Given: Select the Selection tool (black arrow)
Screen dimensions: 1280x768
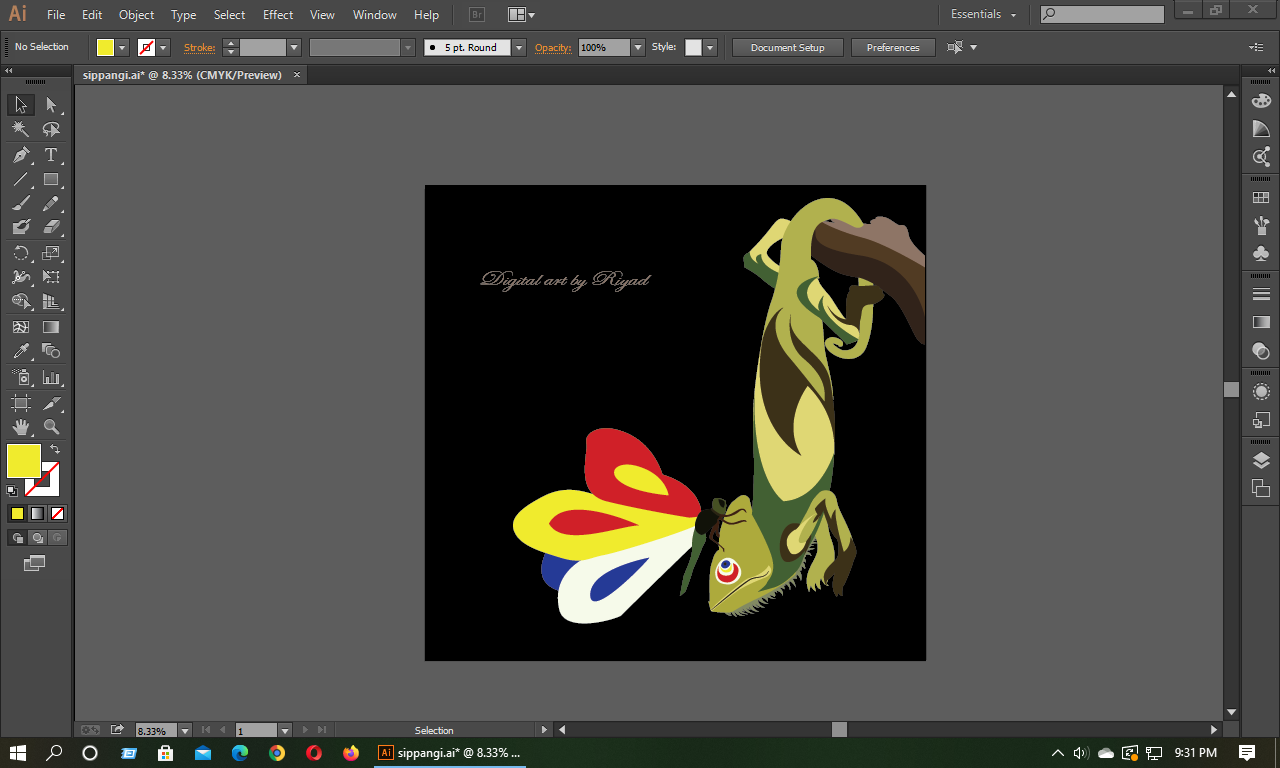Looking at the screenshot, I should [x=21, y=105].
